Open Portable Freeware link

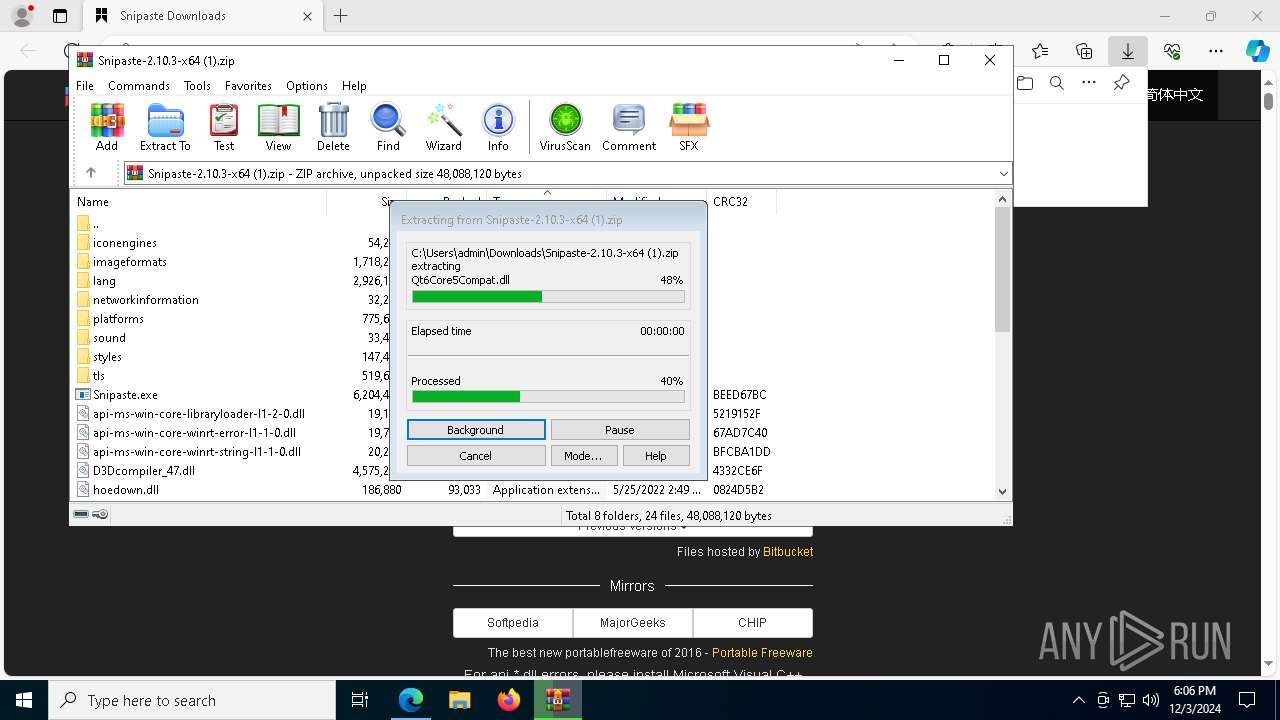pos(762,652)
